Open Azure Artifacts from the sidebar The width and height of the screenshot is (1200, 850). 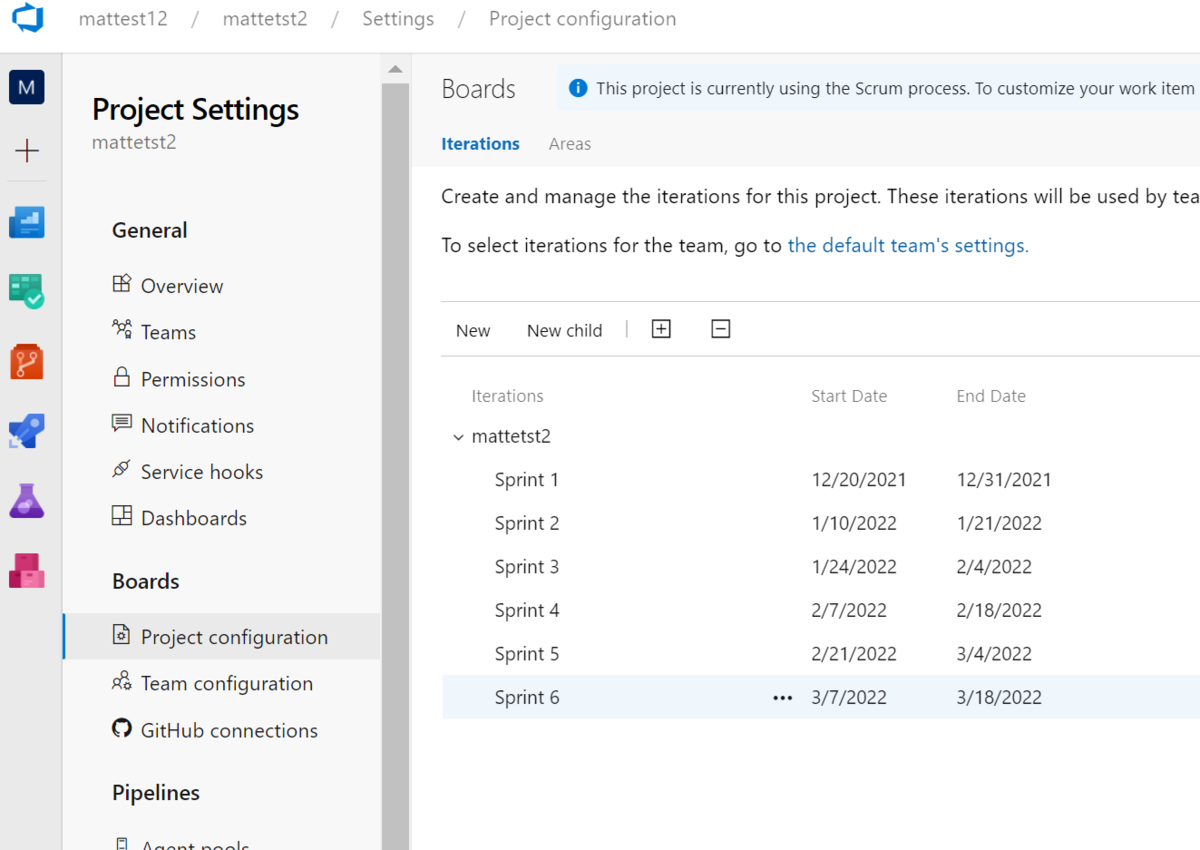(x=27, y=570)
